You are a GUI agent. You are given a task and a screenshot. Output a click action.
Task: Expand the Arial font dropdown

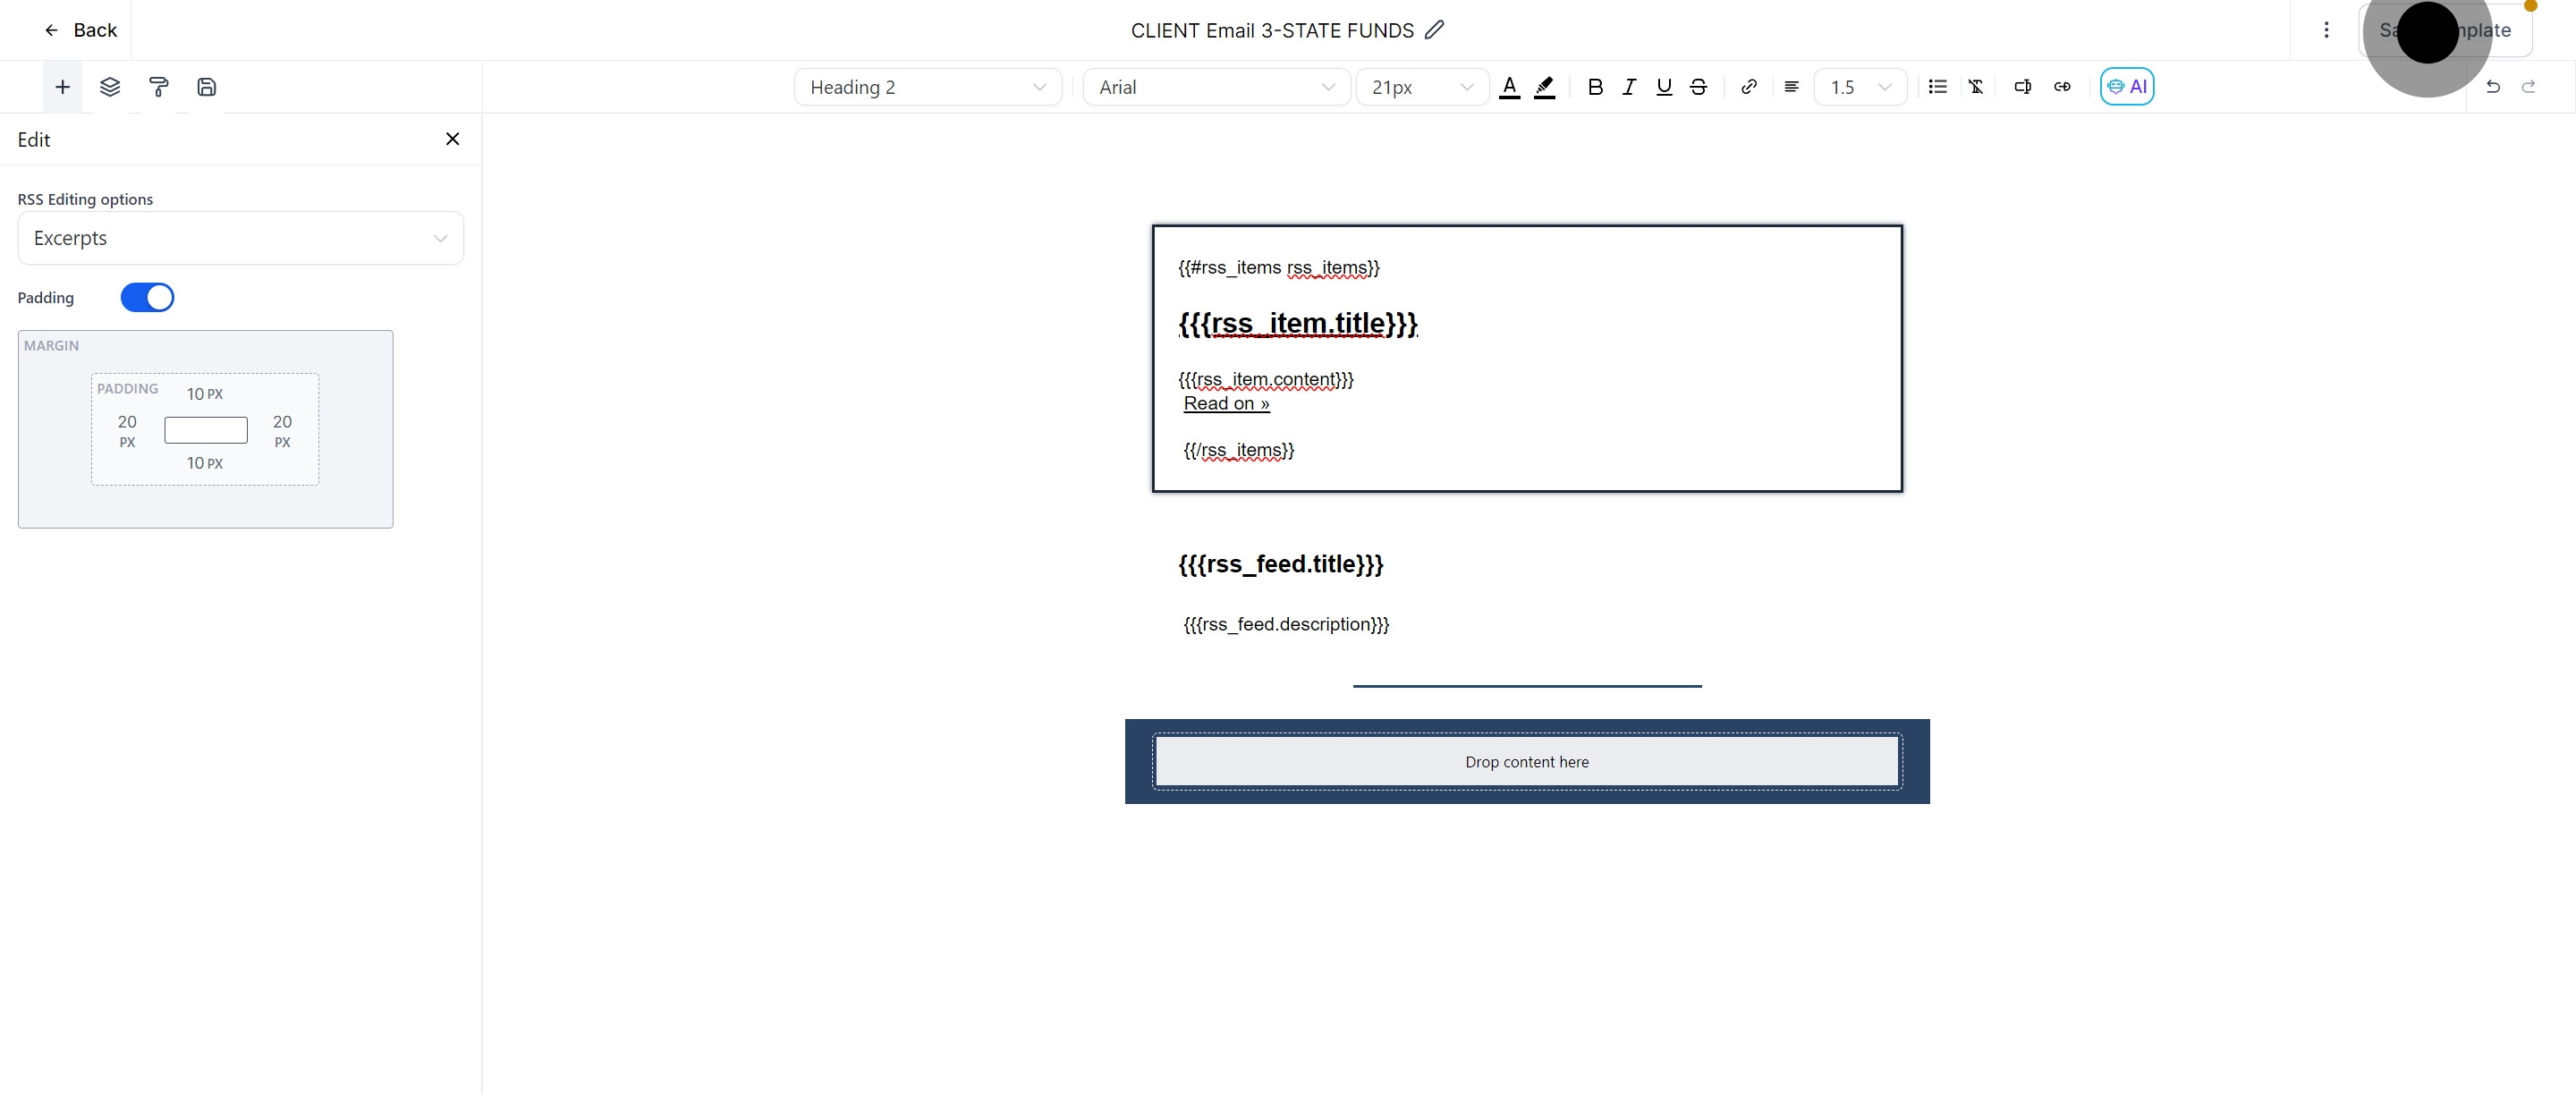coord(1216,87)
